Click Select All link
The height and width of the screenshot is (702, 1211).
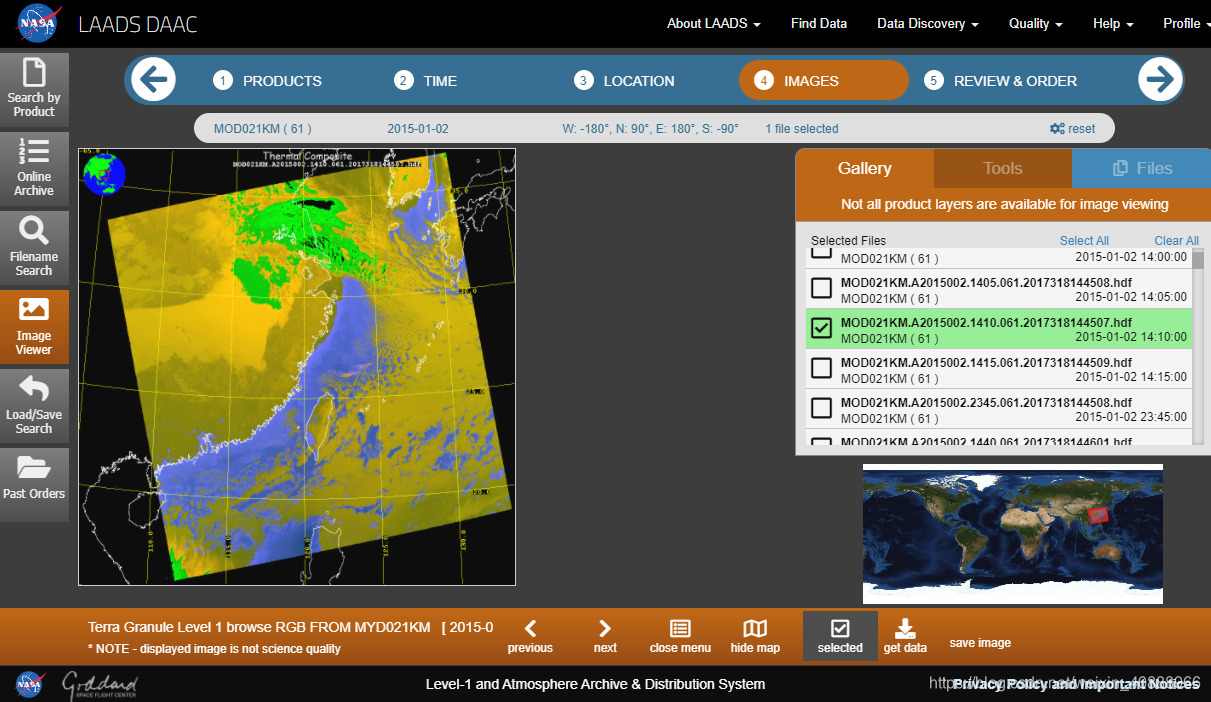pos(1084,240)
